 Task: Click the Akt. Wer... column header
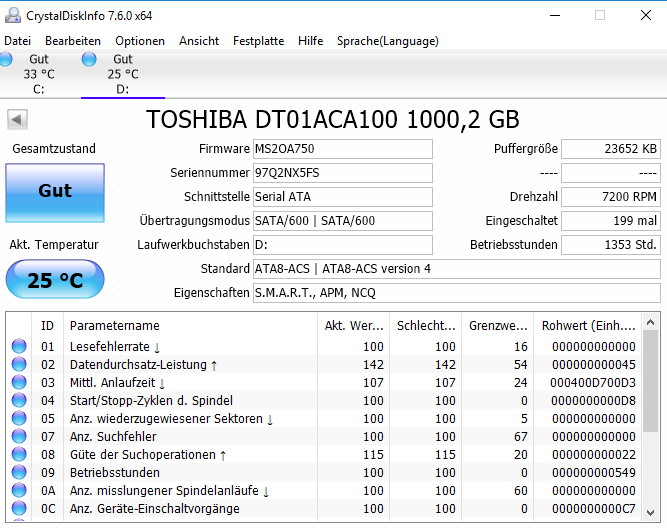[x=354, y=325]
